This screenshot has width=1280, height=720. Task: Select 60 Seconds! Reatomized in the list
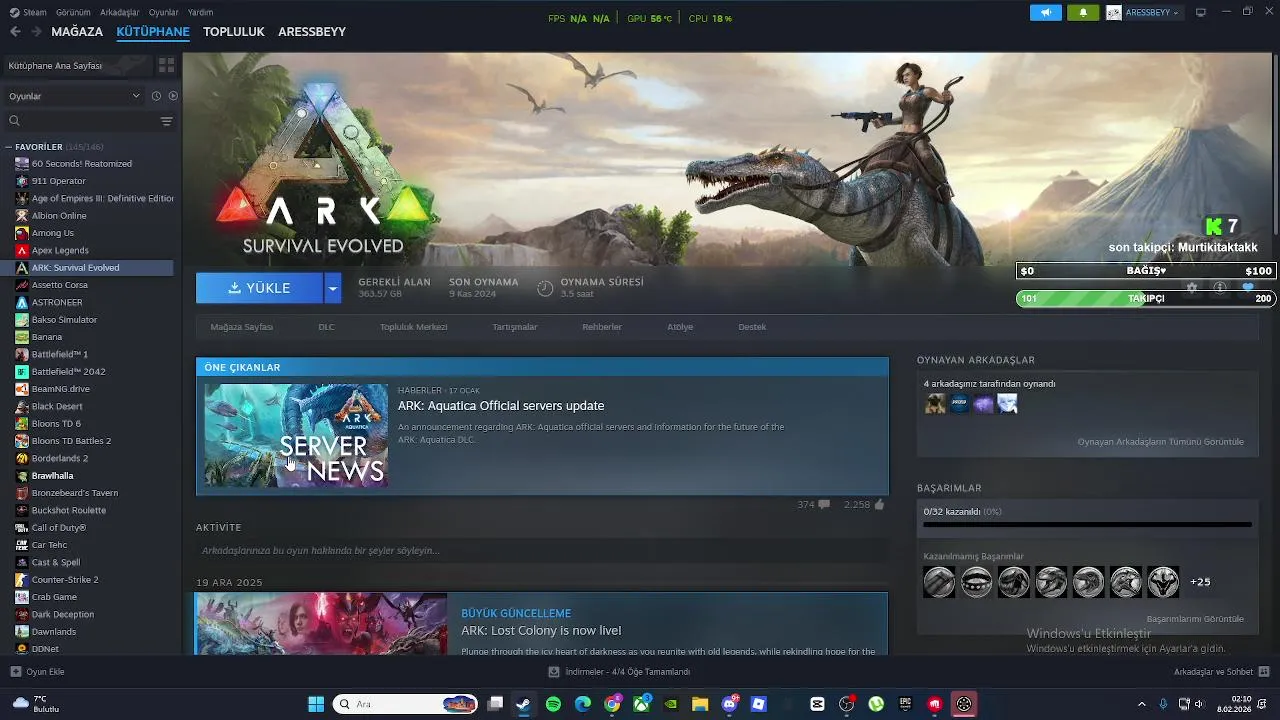click(81, 163)
